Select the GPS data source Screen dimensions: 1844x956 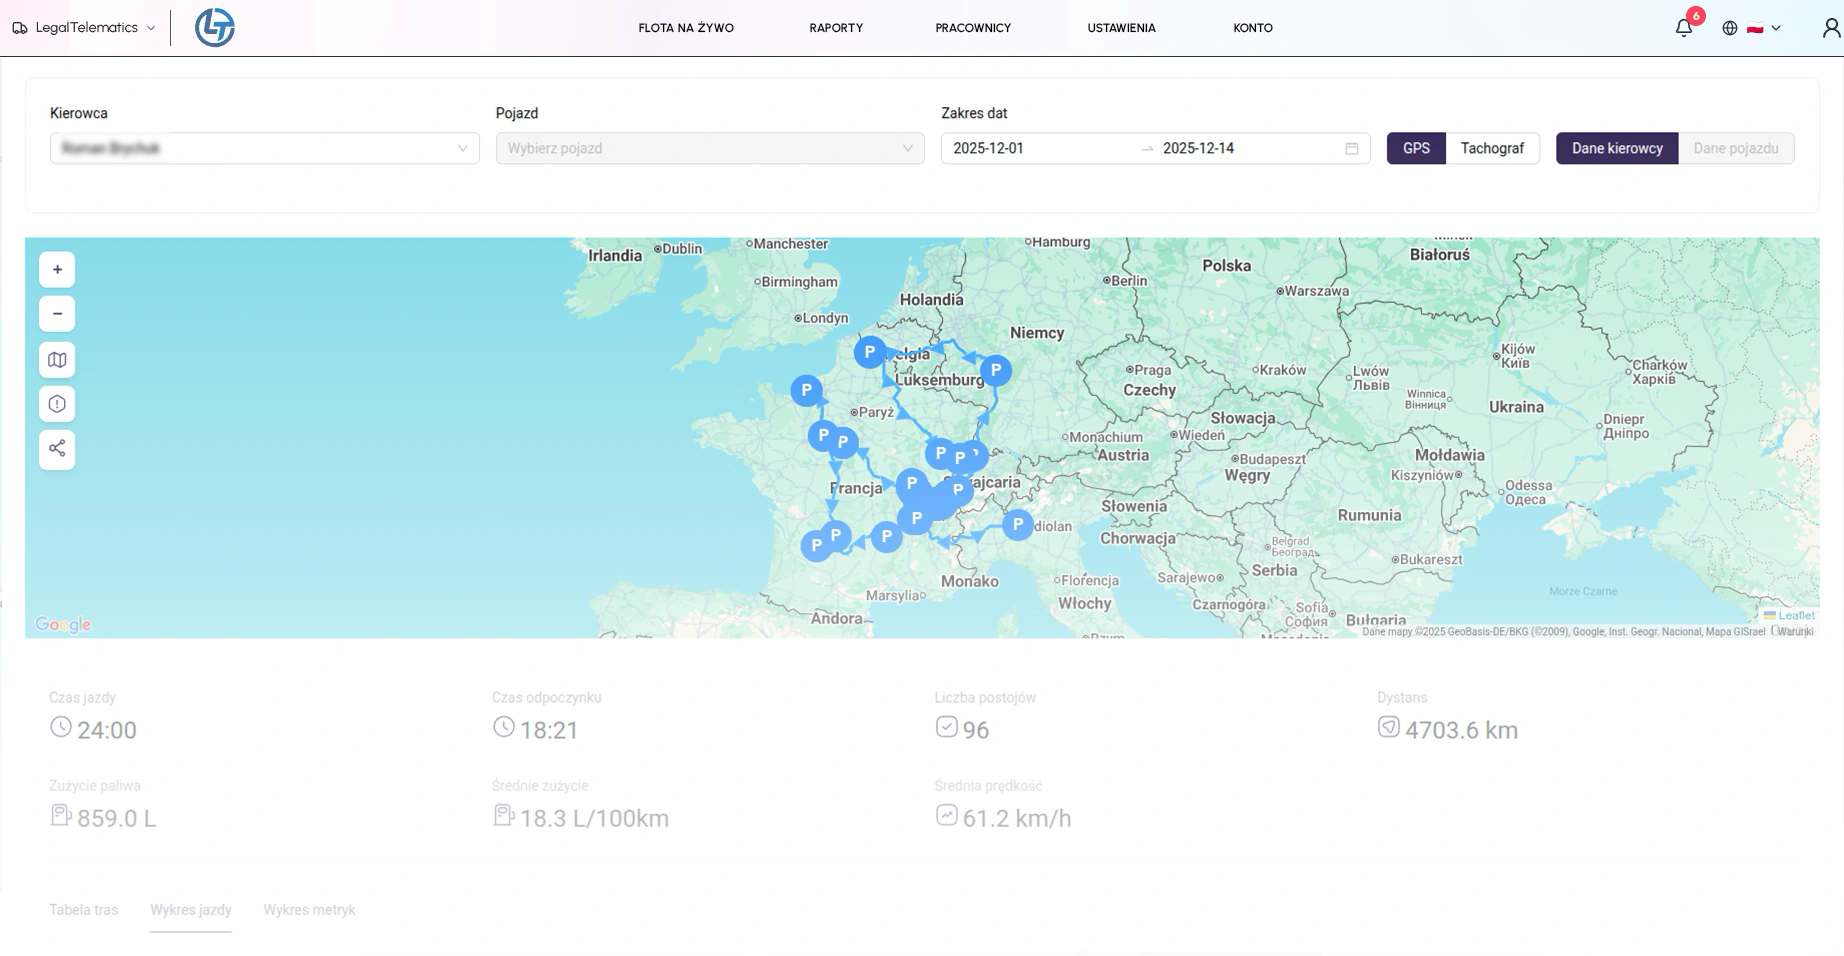pos(1415,149)
